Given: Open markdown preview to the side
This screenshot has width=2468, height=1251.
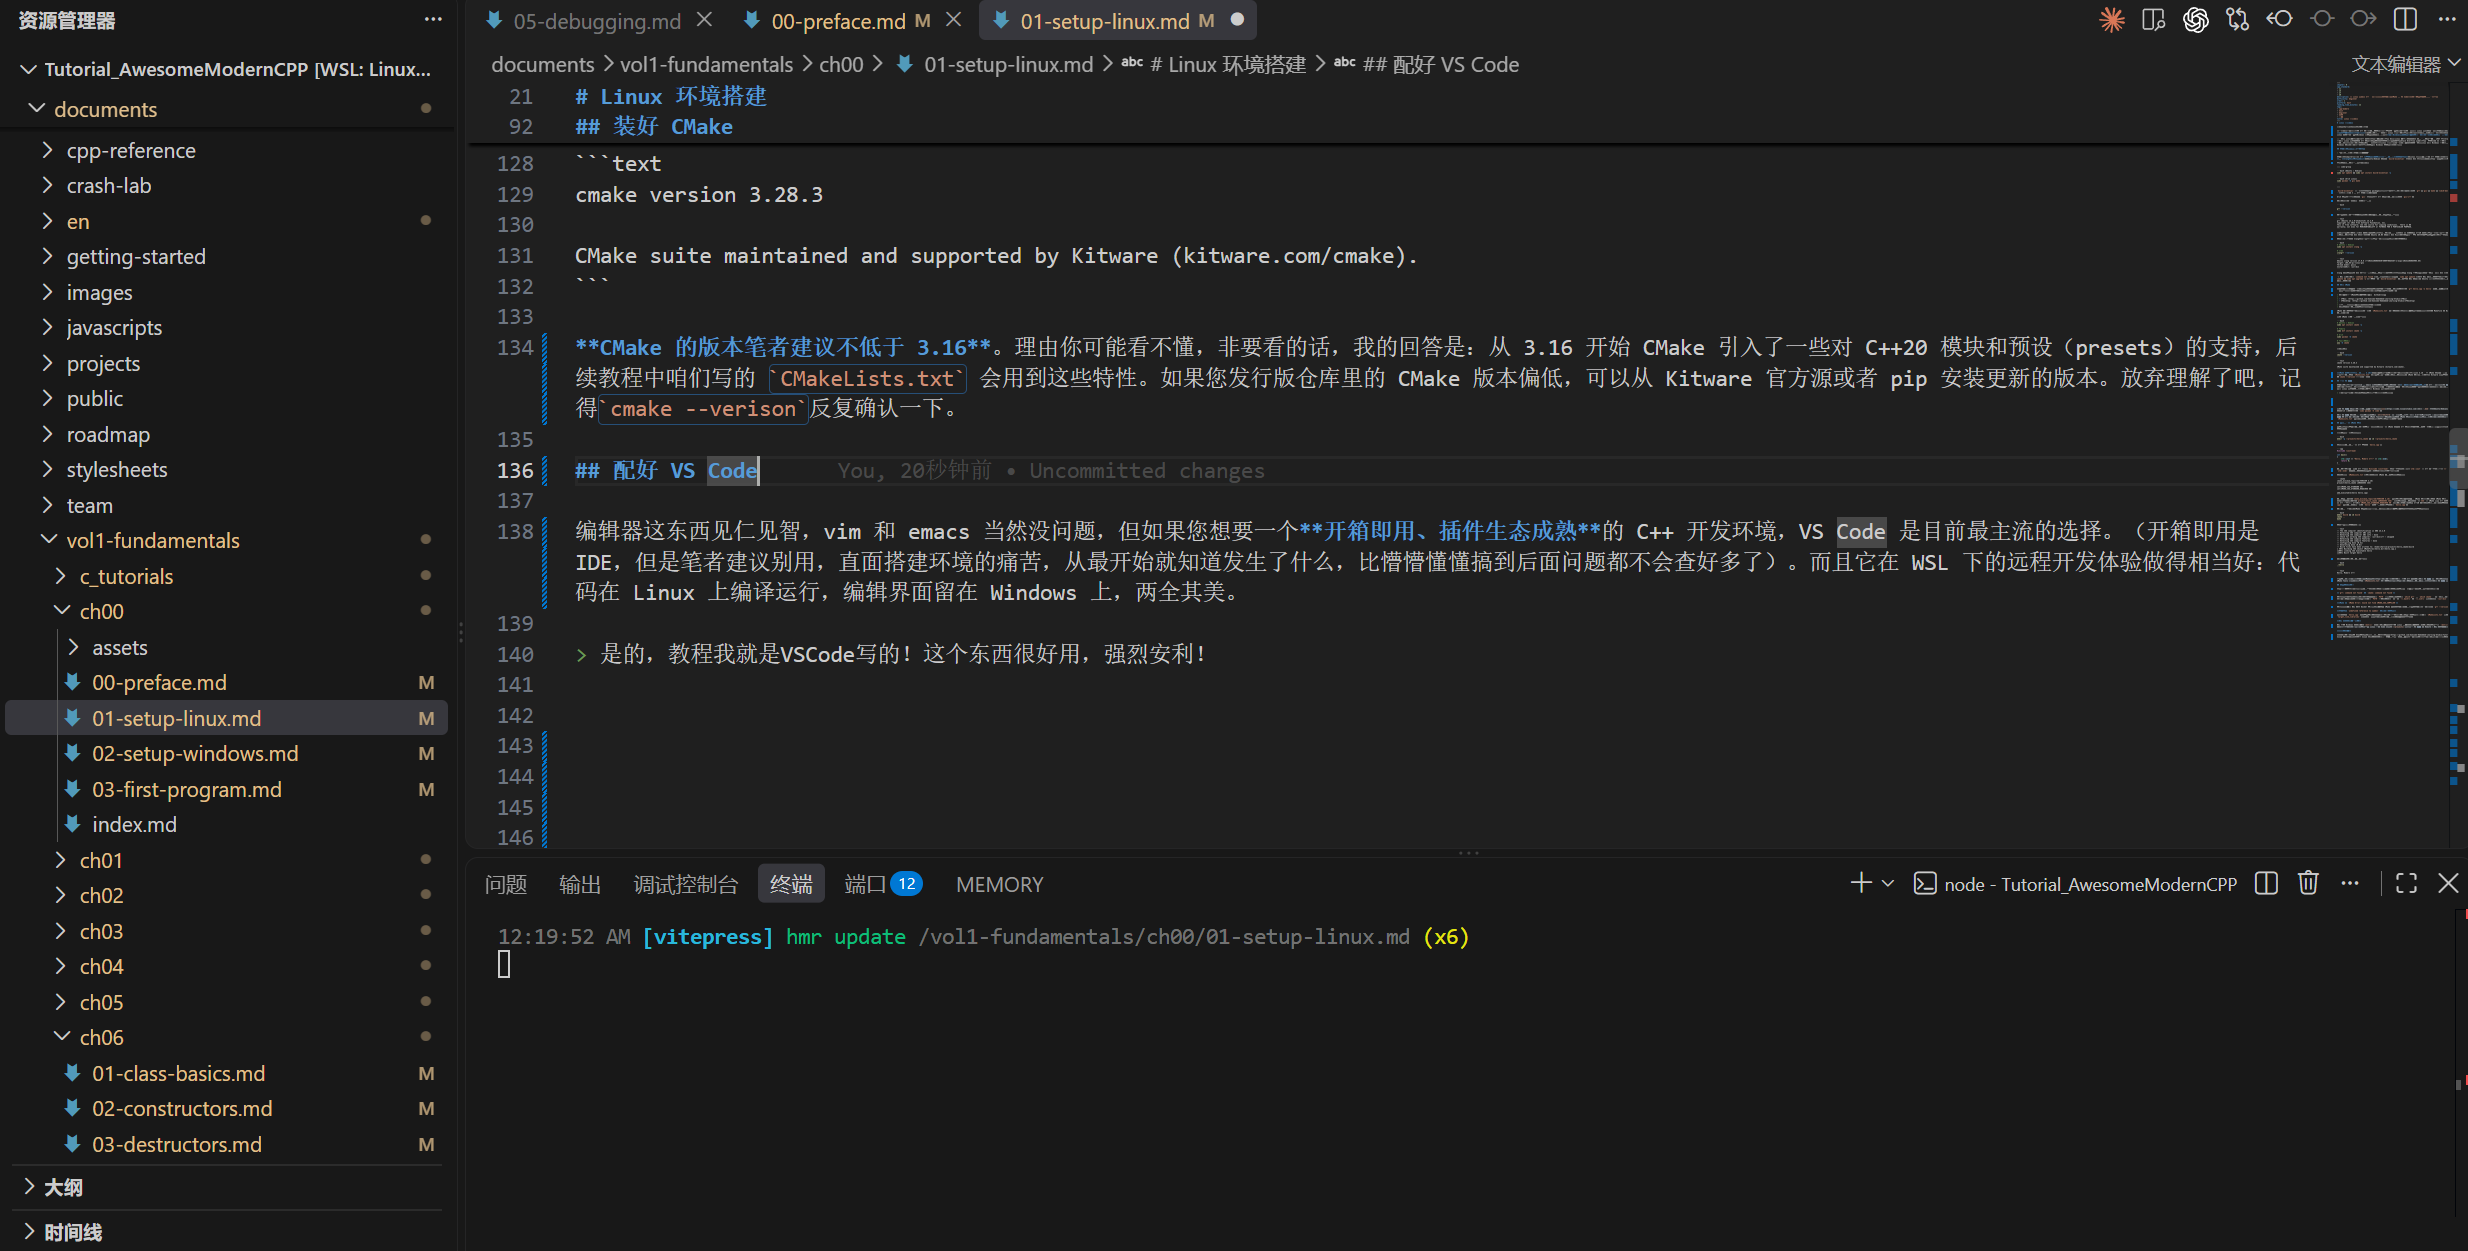Looking at the screenshot, I should pos(2154,20).
